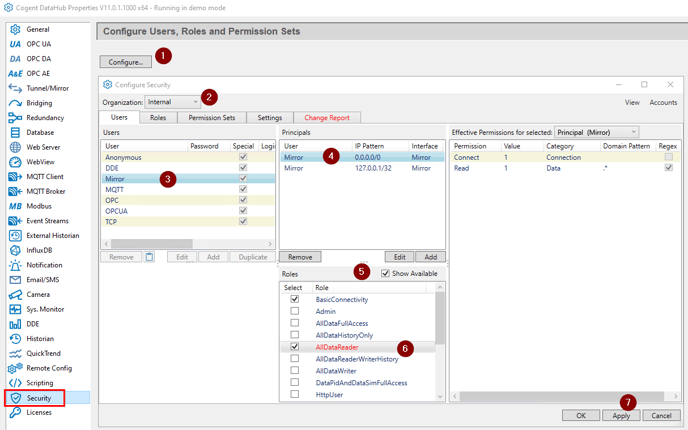Open the Change Report tab
Screen dimensions: 688x430
point(327,118)
